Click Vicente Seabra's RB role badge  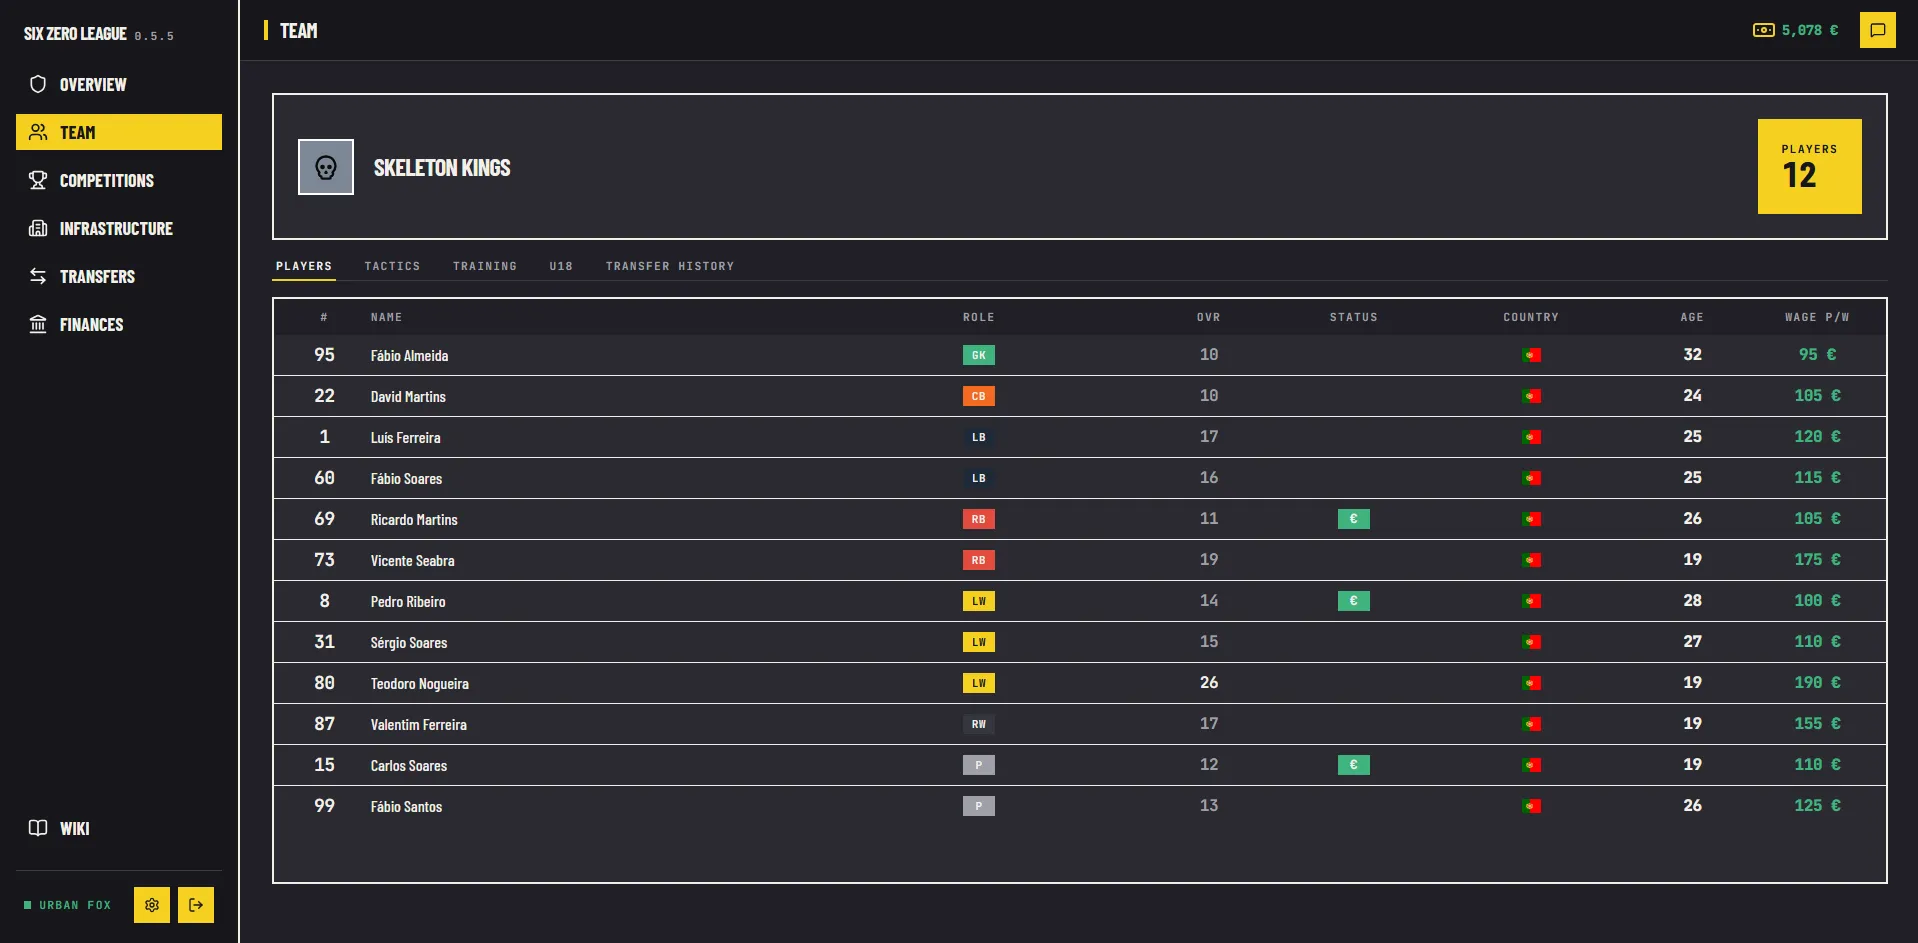pos(979,560)
